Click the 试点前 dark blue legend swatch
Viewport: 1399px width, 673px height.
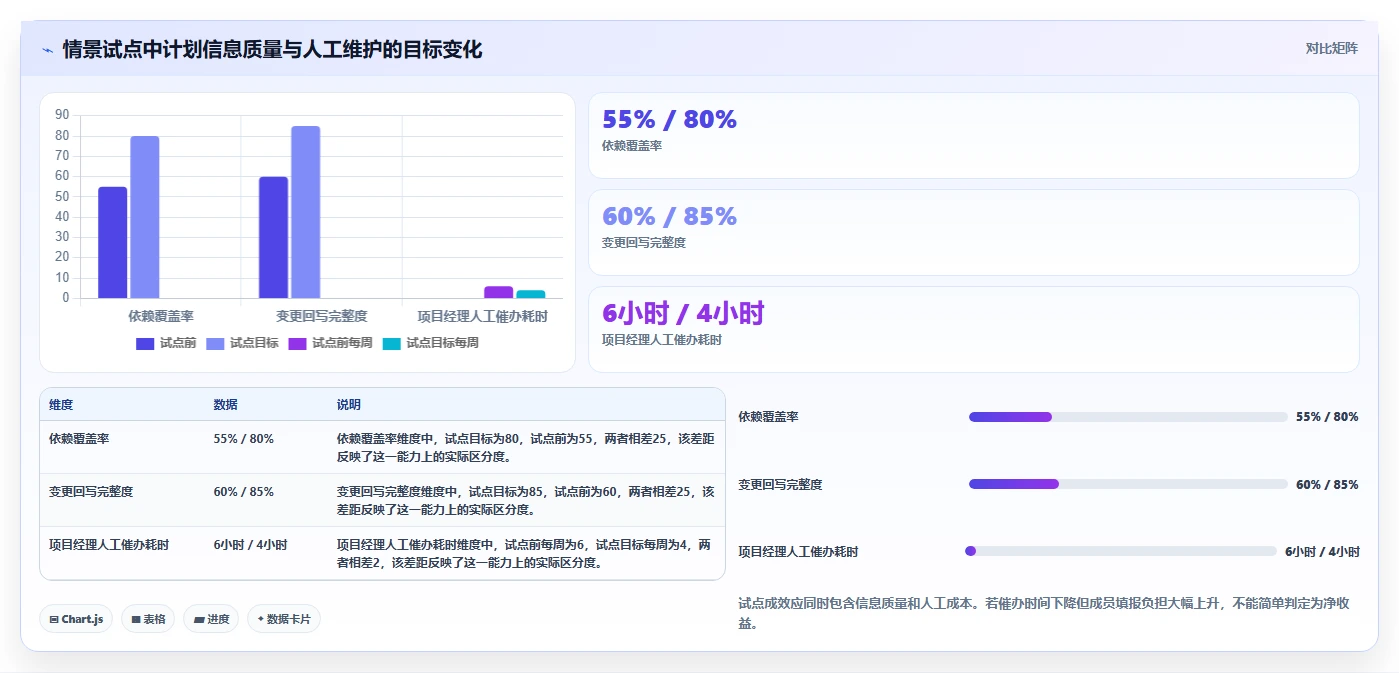(x=145, y=343)
